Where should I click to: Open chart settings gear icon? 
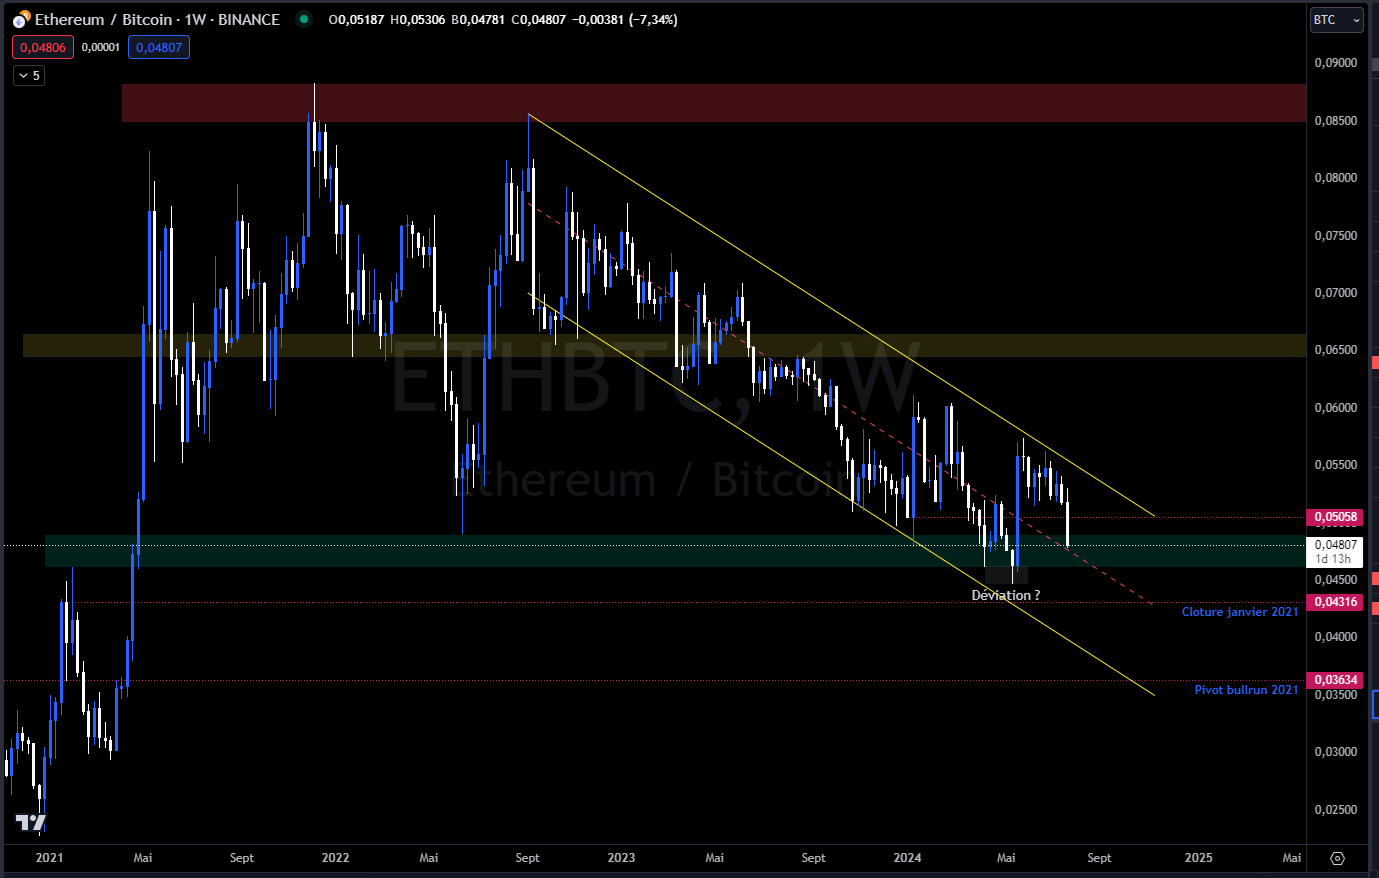click(x=1337, y=858)
